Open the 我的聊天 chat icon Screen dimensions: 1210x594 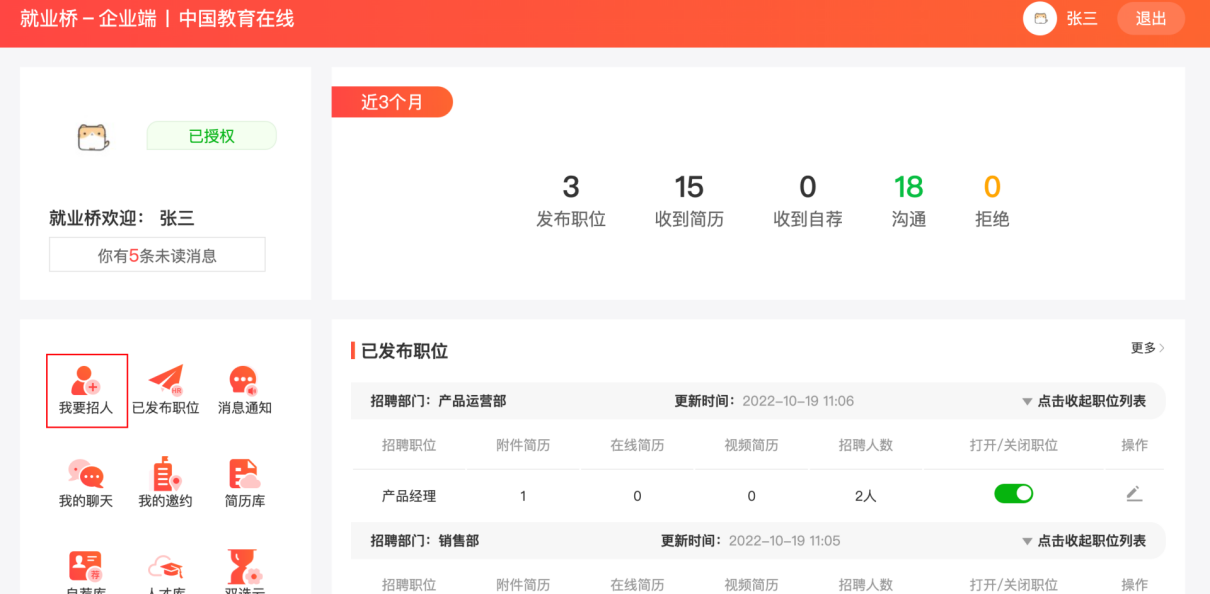coord(86,481)
